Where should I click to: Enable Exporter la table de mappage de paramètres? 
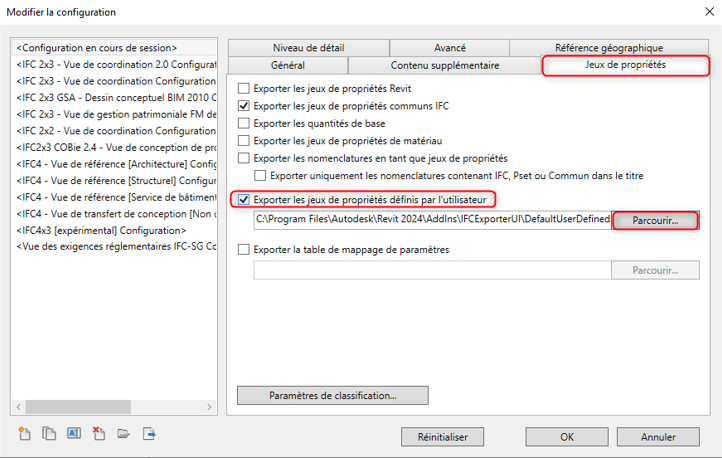pyautogui.click(x=245, y=249)
